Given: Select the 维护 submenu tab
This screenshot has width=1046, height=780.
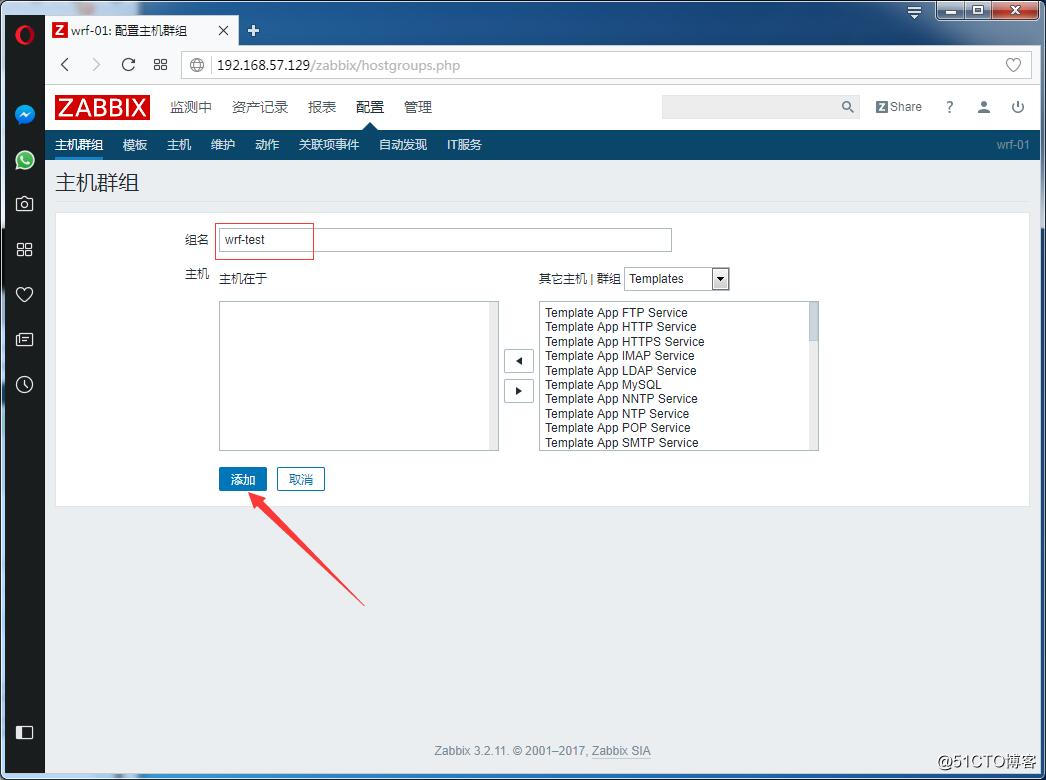Looking at the screenshot, I should pyautogui.click(x=223, y=145).
